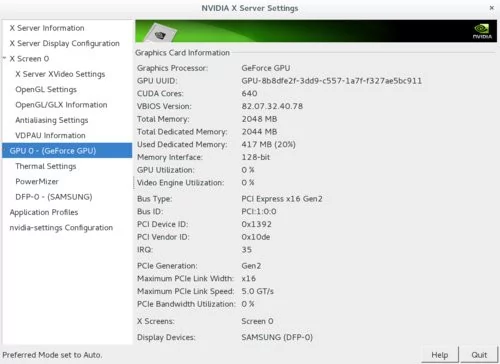Click the CUDA Cores value 640
The height and width of the screenshot is (364, 500).
[x=249, y=93]
